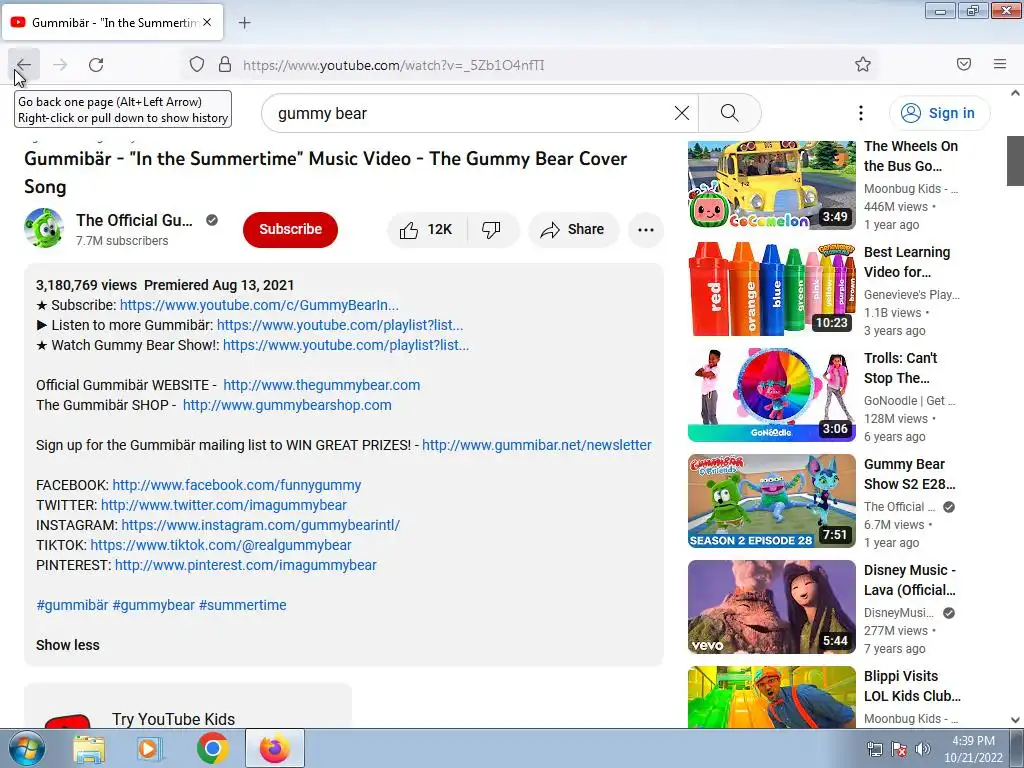
Task: Open the Watch Gummy Bear Show playlist link
Action: (x=346, y=345)
